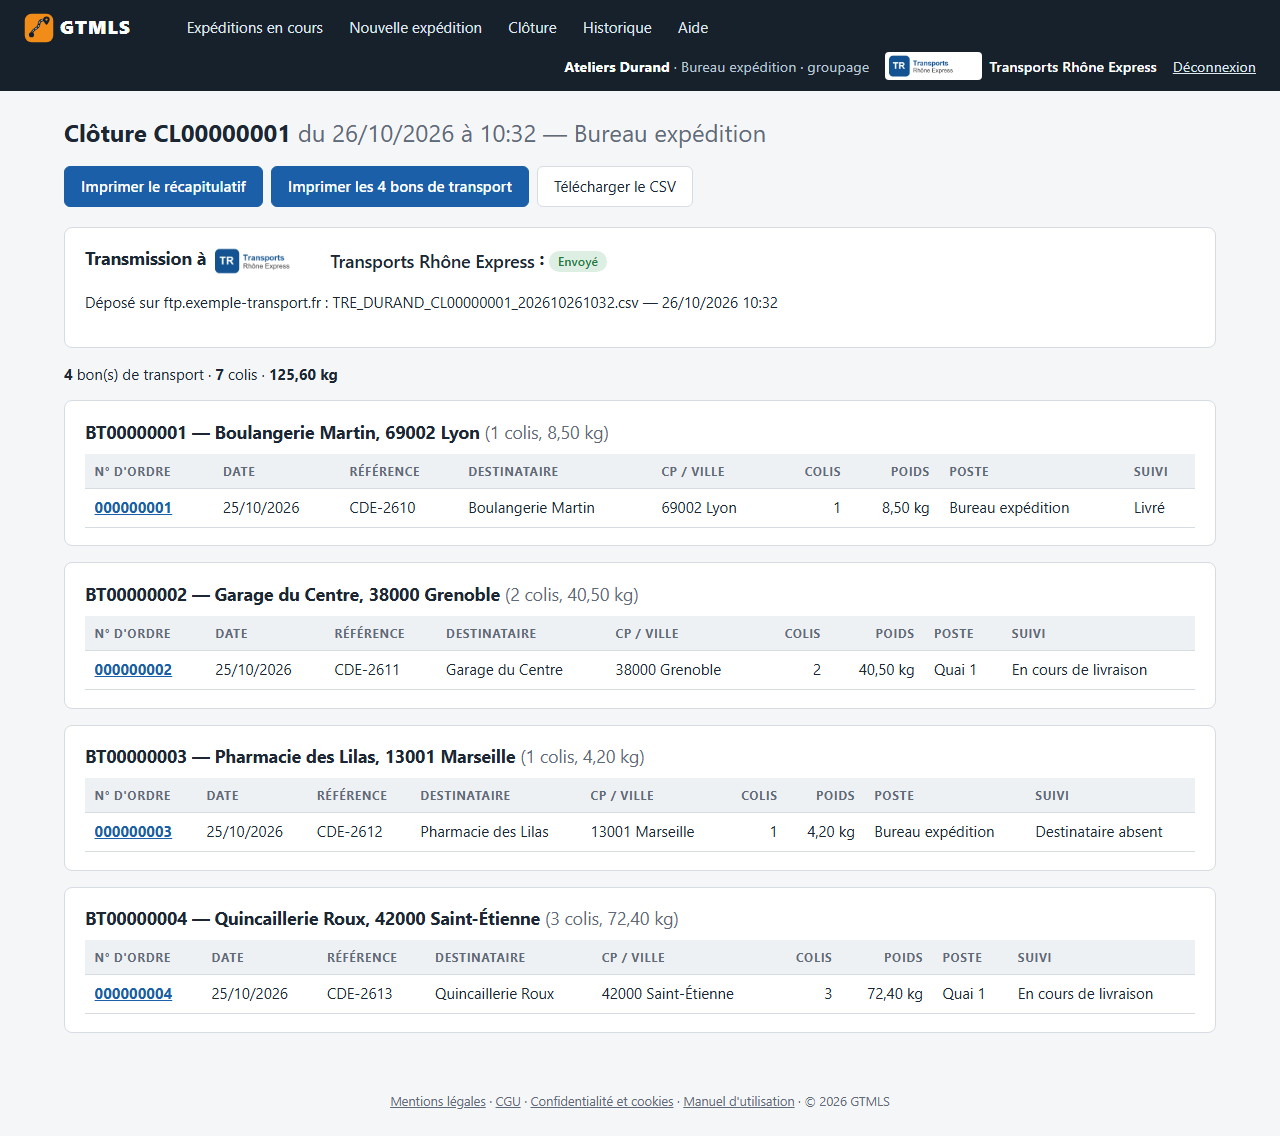Screen dimensions: 1280x1136
Task: Click the 'Livré' tracking status
Action: tap(1149, 508)
